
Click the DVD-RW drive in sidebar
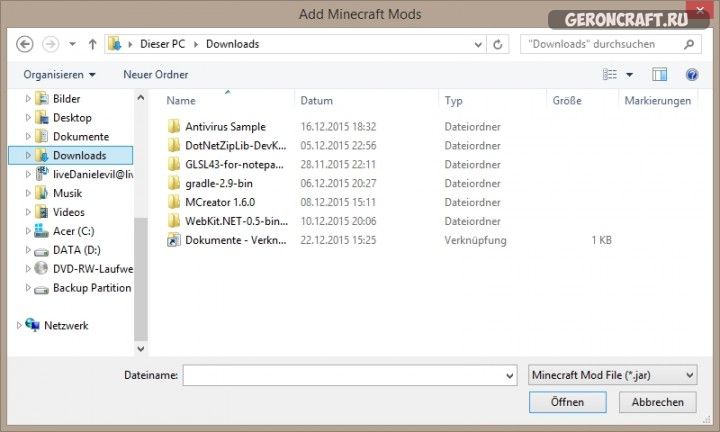point(91,269)
